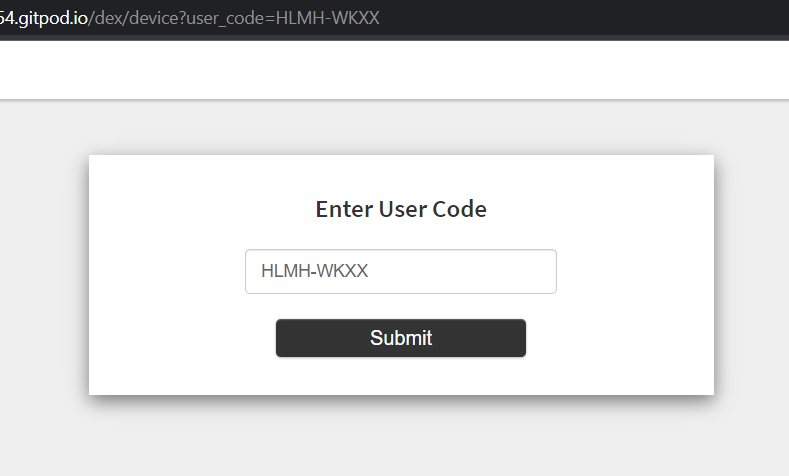Click the word User in the heading
This screenshot has width=789, height=476.
tap(403, 209)
